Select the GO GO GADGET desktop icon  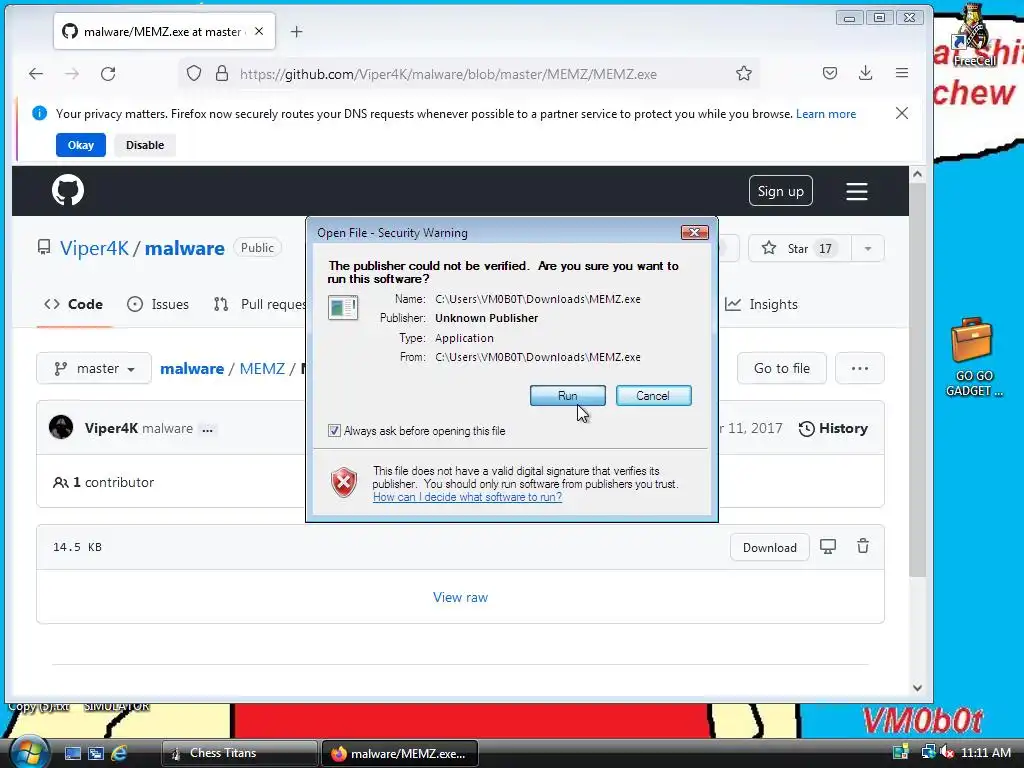pos(974,357)
